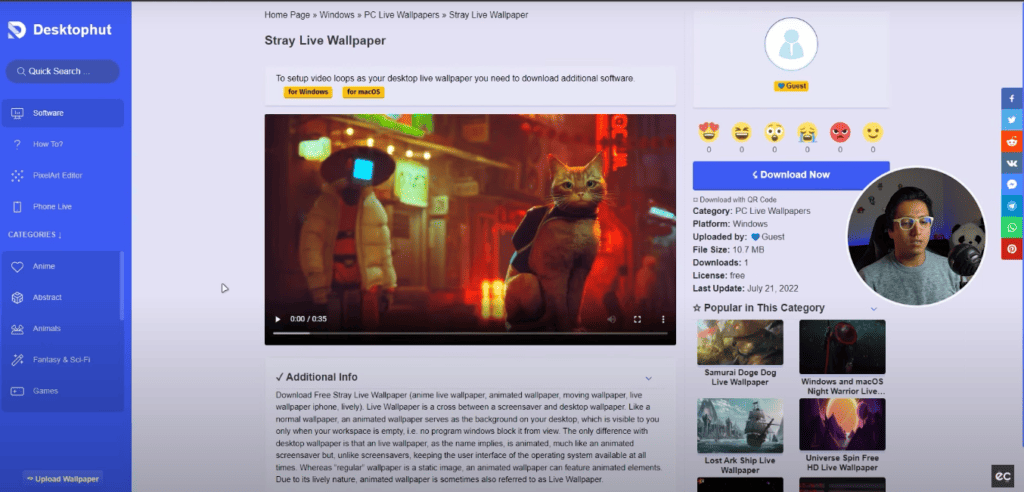Click the PC Live Wallpapers breadcrumb link
This screenshot has height=492, width=1024.
[402, 14]
